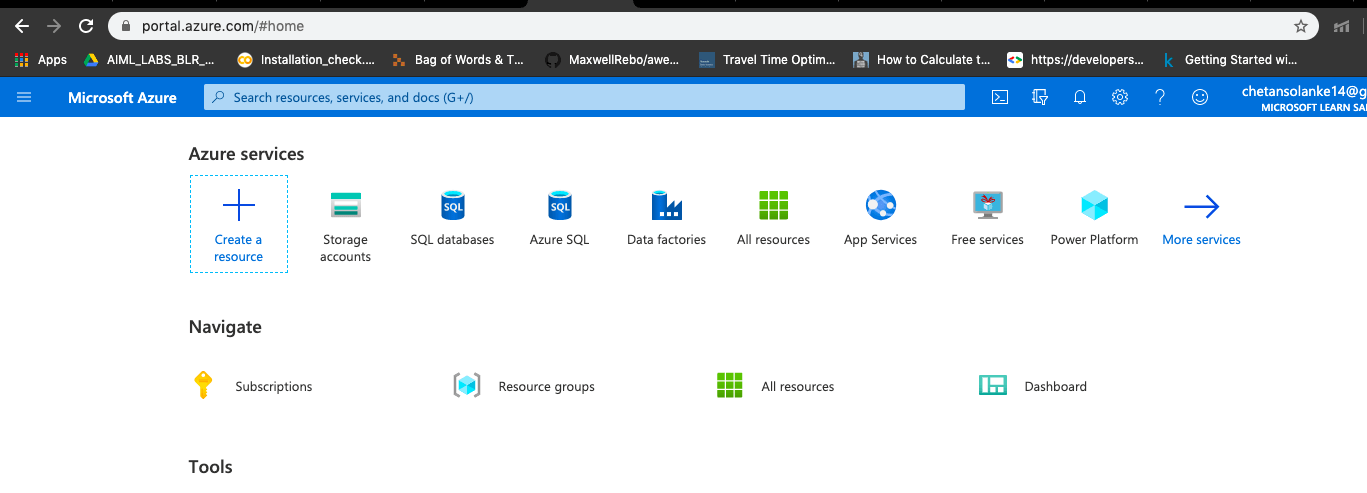Open the Azure portal hamburger menu
Screen dimensions: 1367x493
coord(24,97)
